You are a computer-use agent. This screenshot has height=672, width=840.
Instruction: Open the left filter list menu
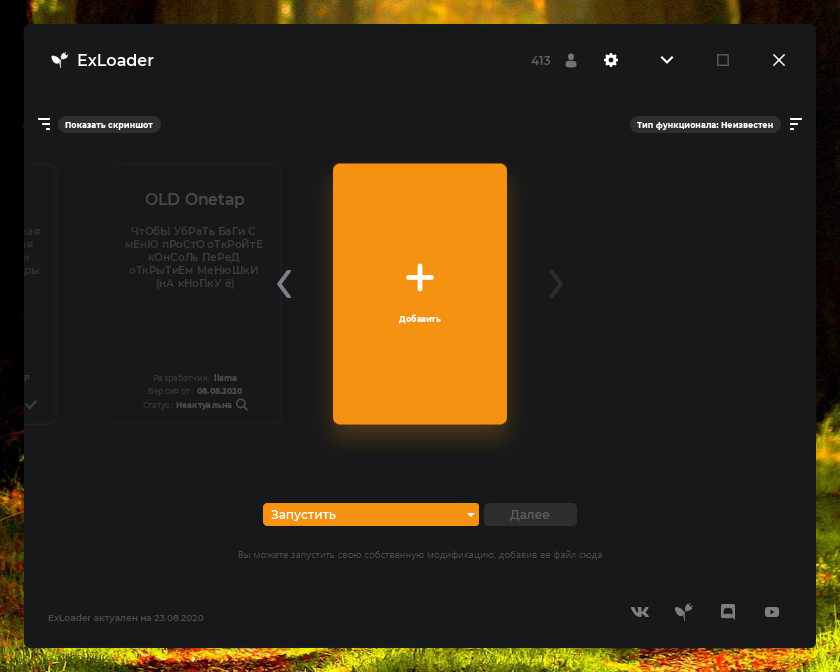click(x=44, y=124)
